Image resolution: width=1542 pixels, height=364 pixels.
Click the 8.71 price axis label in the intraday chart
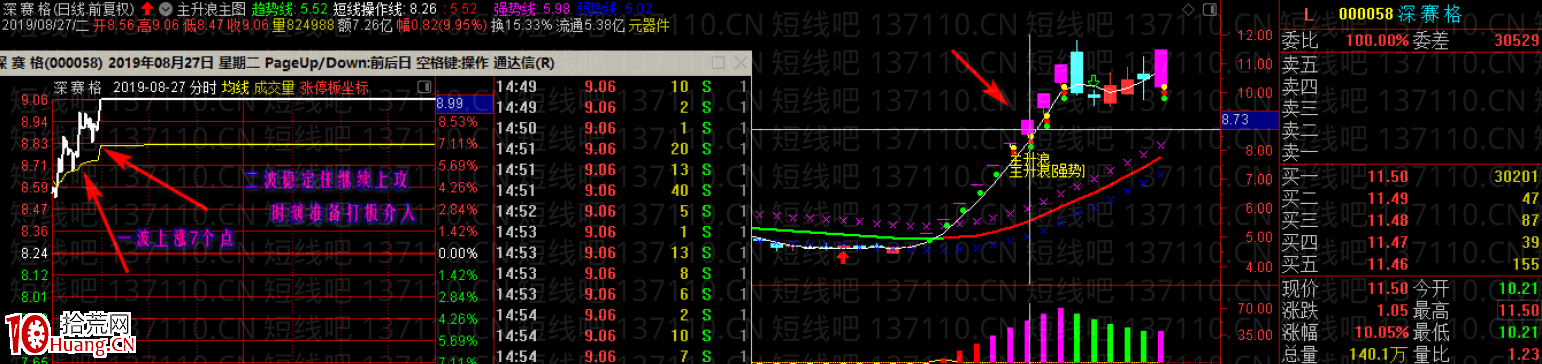tap(34, 165)
